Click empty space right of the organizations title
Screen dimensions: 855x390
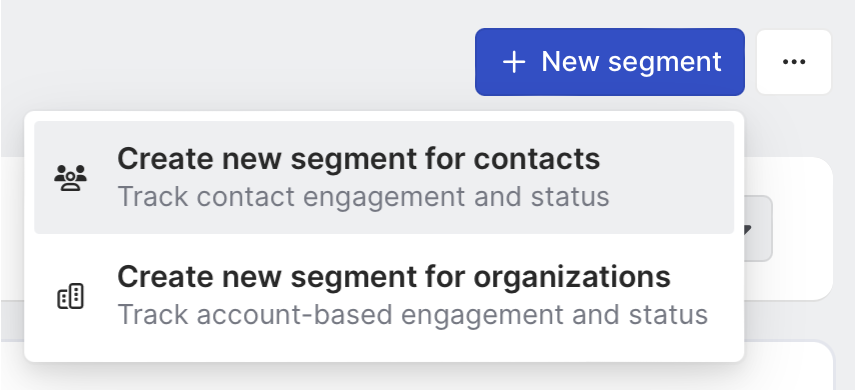(x=702, y=277)
